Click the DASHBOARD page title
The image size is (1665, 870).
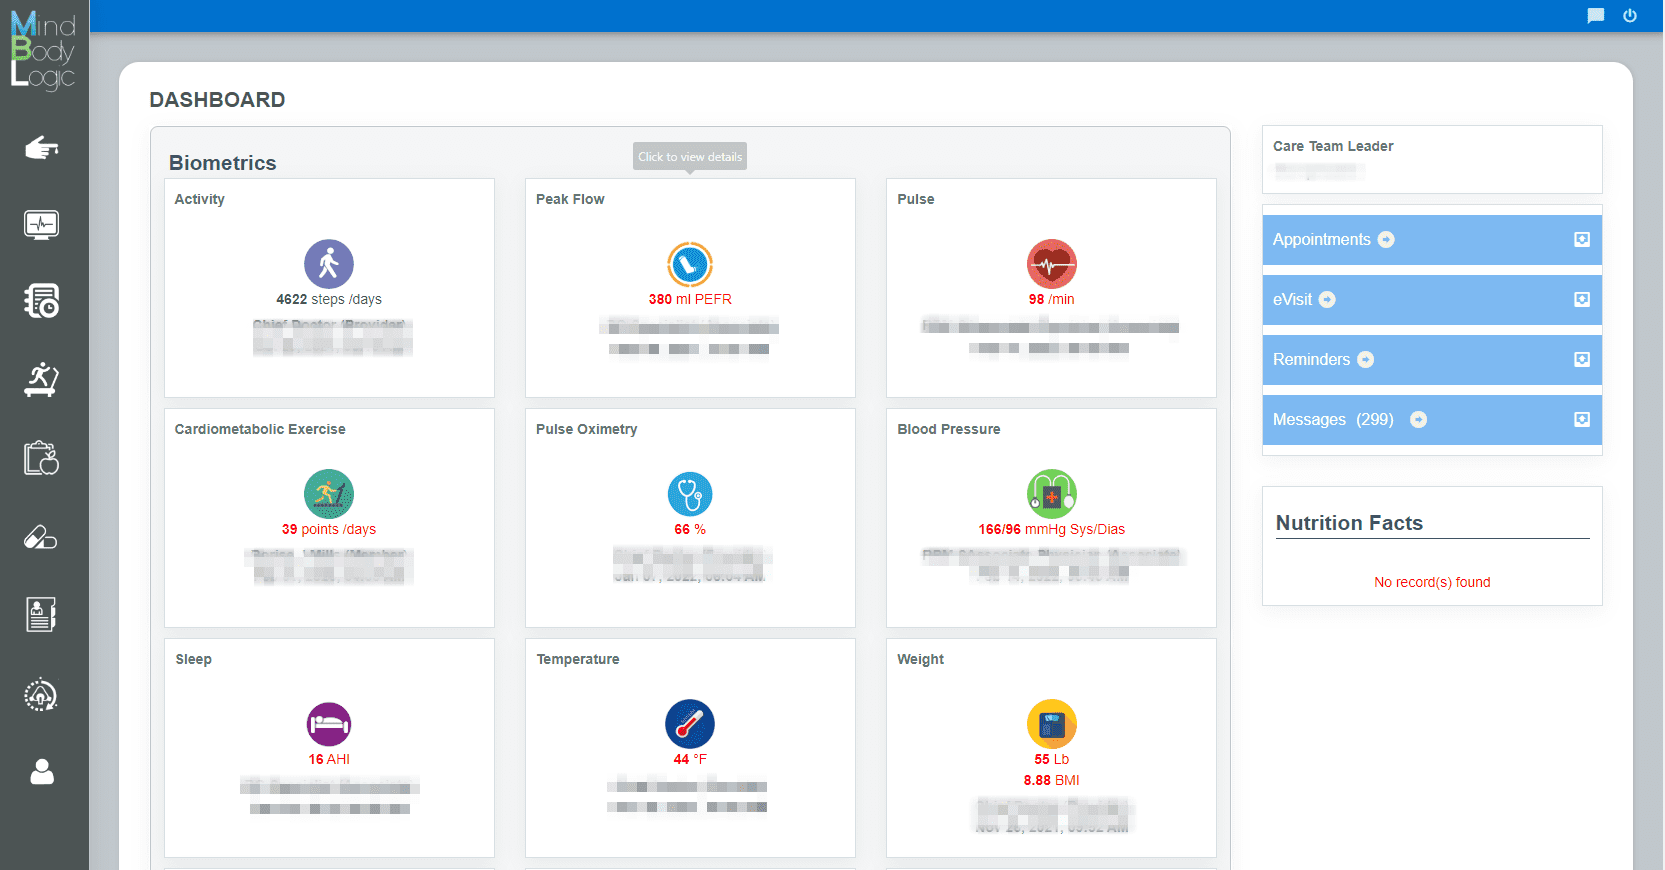(x=217, y=100)
